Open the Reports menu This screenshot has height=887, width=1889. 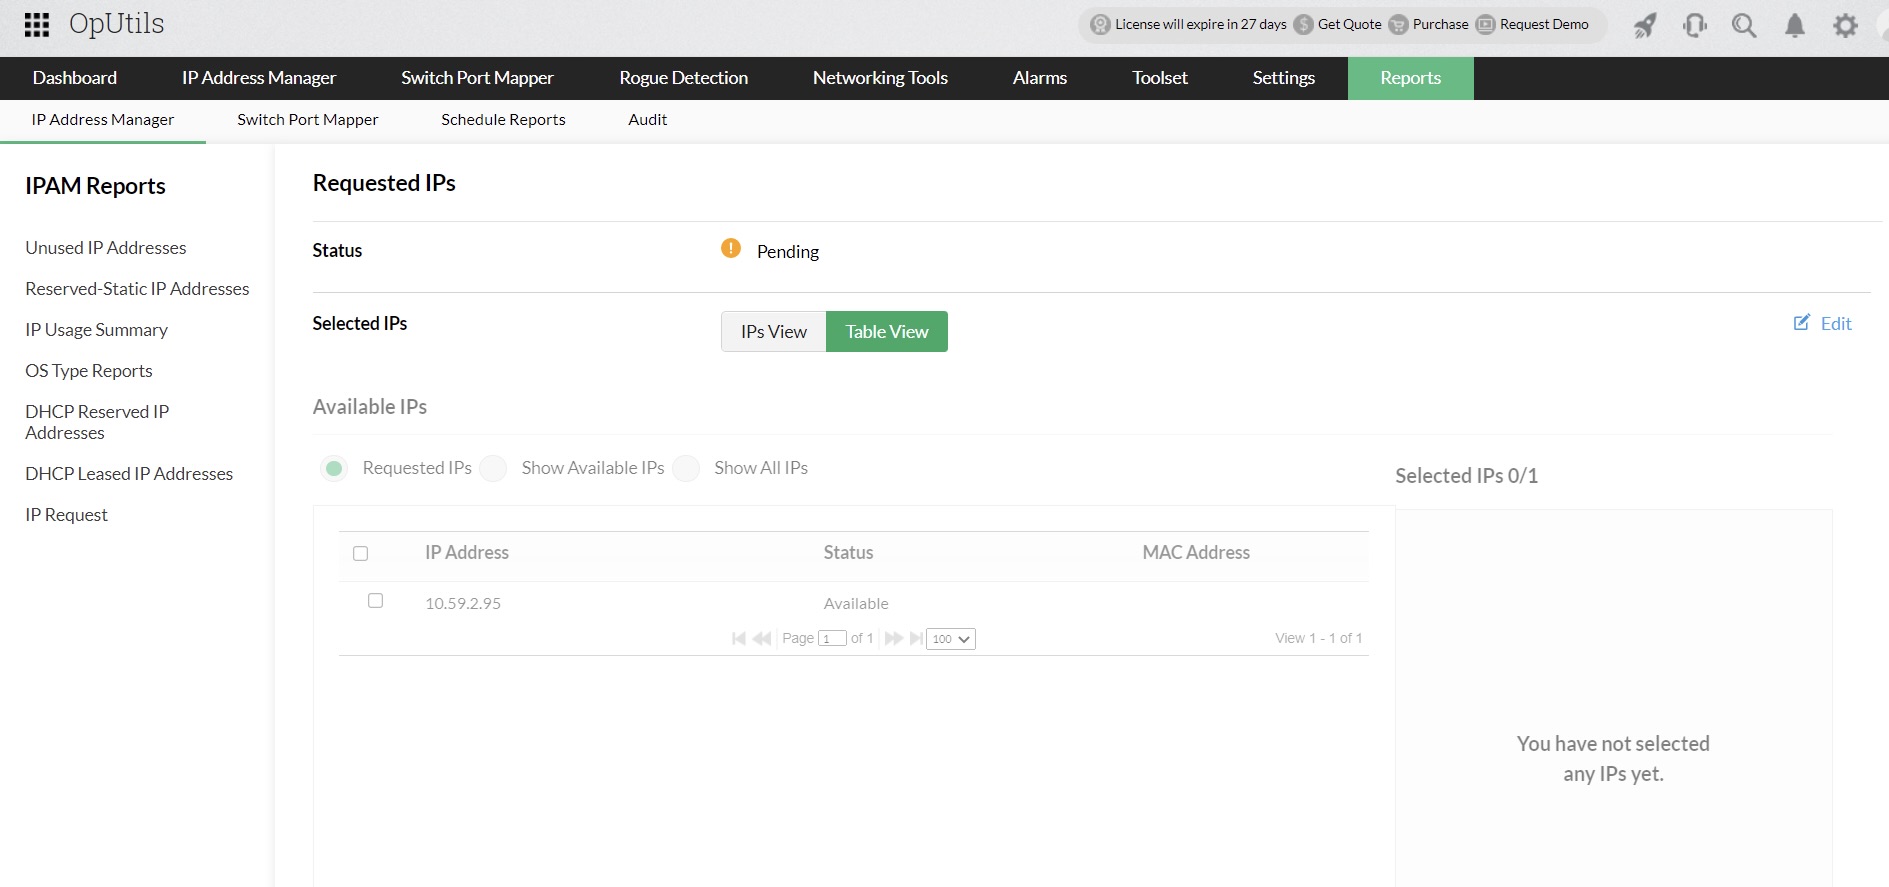pyautogui.click(x=1411, y=78)
